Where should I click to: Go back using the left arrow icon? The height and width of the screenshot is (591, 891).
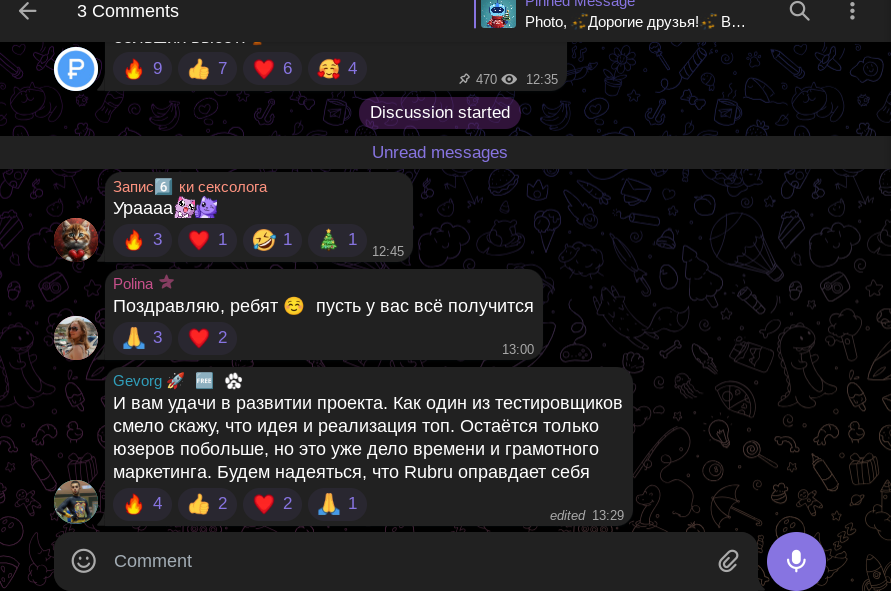click(27, 11)
